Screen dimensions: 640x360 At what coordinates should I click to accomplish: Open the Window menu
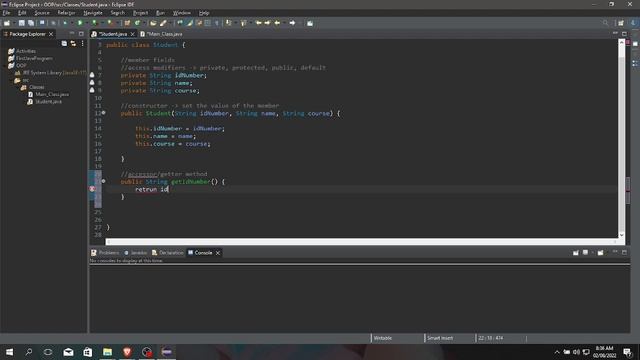tap(182, 13)
